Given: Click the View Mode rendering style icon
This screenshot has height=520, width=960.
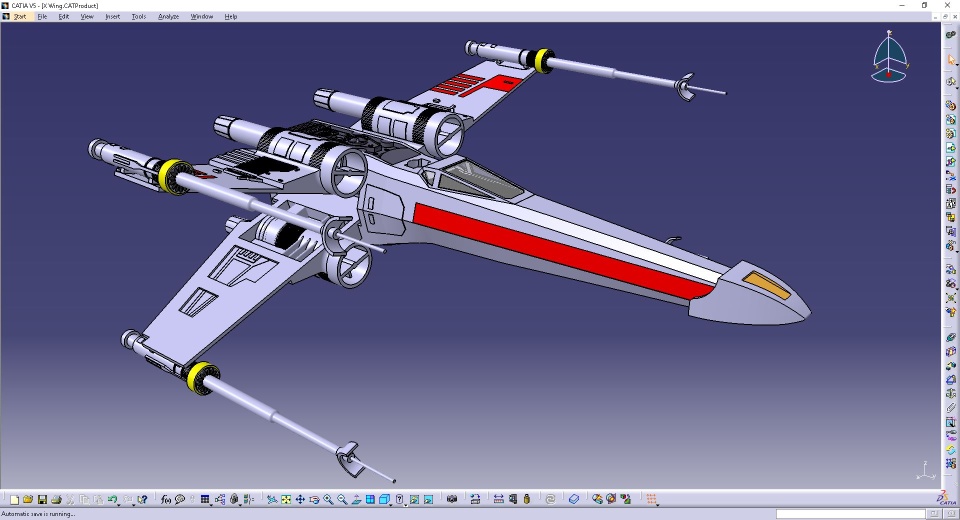Looking at the screenshot, I should [399, 499].
